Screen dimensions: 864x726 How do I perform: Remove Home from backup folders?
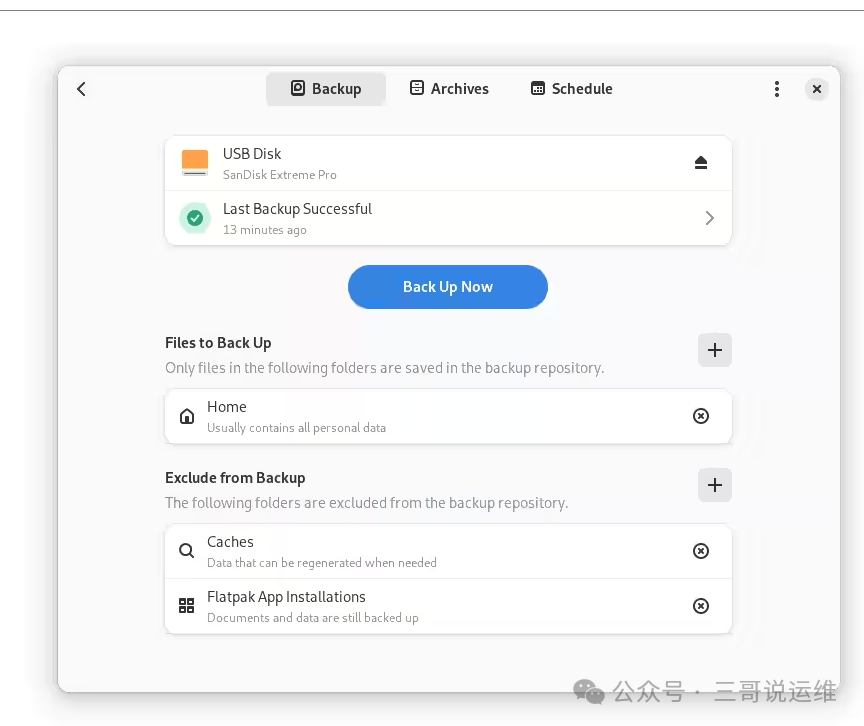(x=701, y=416)
